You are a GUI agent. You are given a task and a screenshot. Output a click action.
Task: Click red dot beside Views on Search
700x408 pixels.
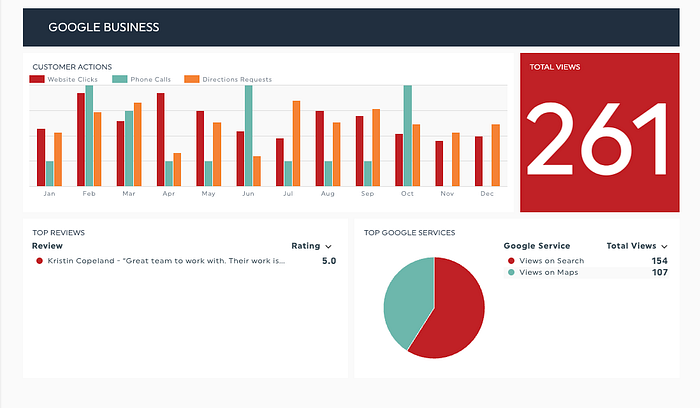(511, 261)
